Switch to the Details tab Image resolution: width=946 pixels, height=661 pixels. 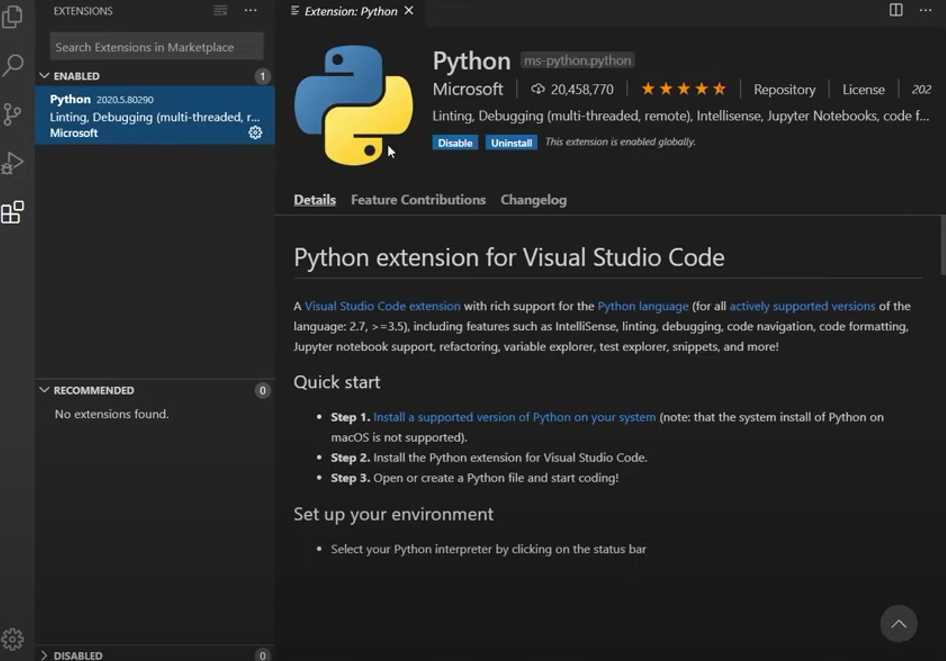pos(314,200)
